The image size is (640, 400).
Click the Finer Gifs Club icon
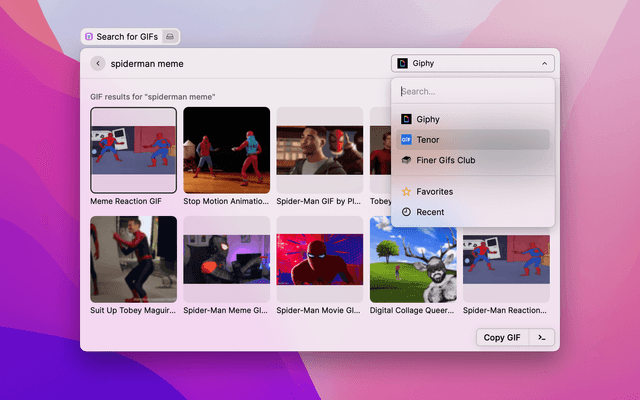[406, 160]
